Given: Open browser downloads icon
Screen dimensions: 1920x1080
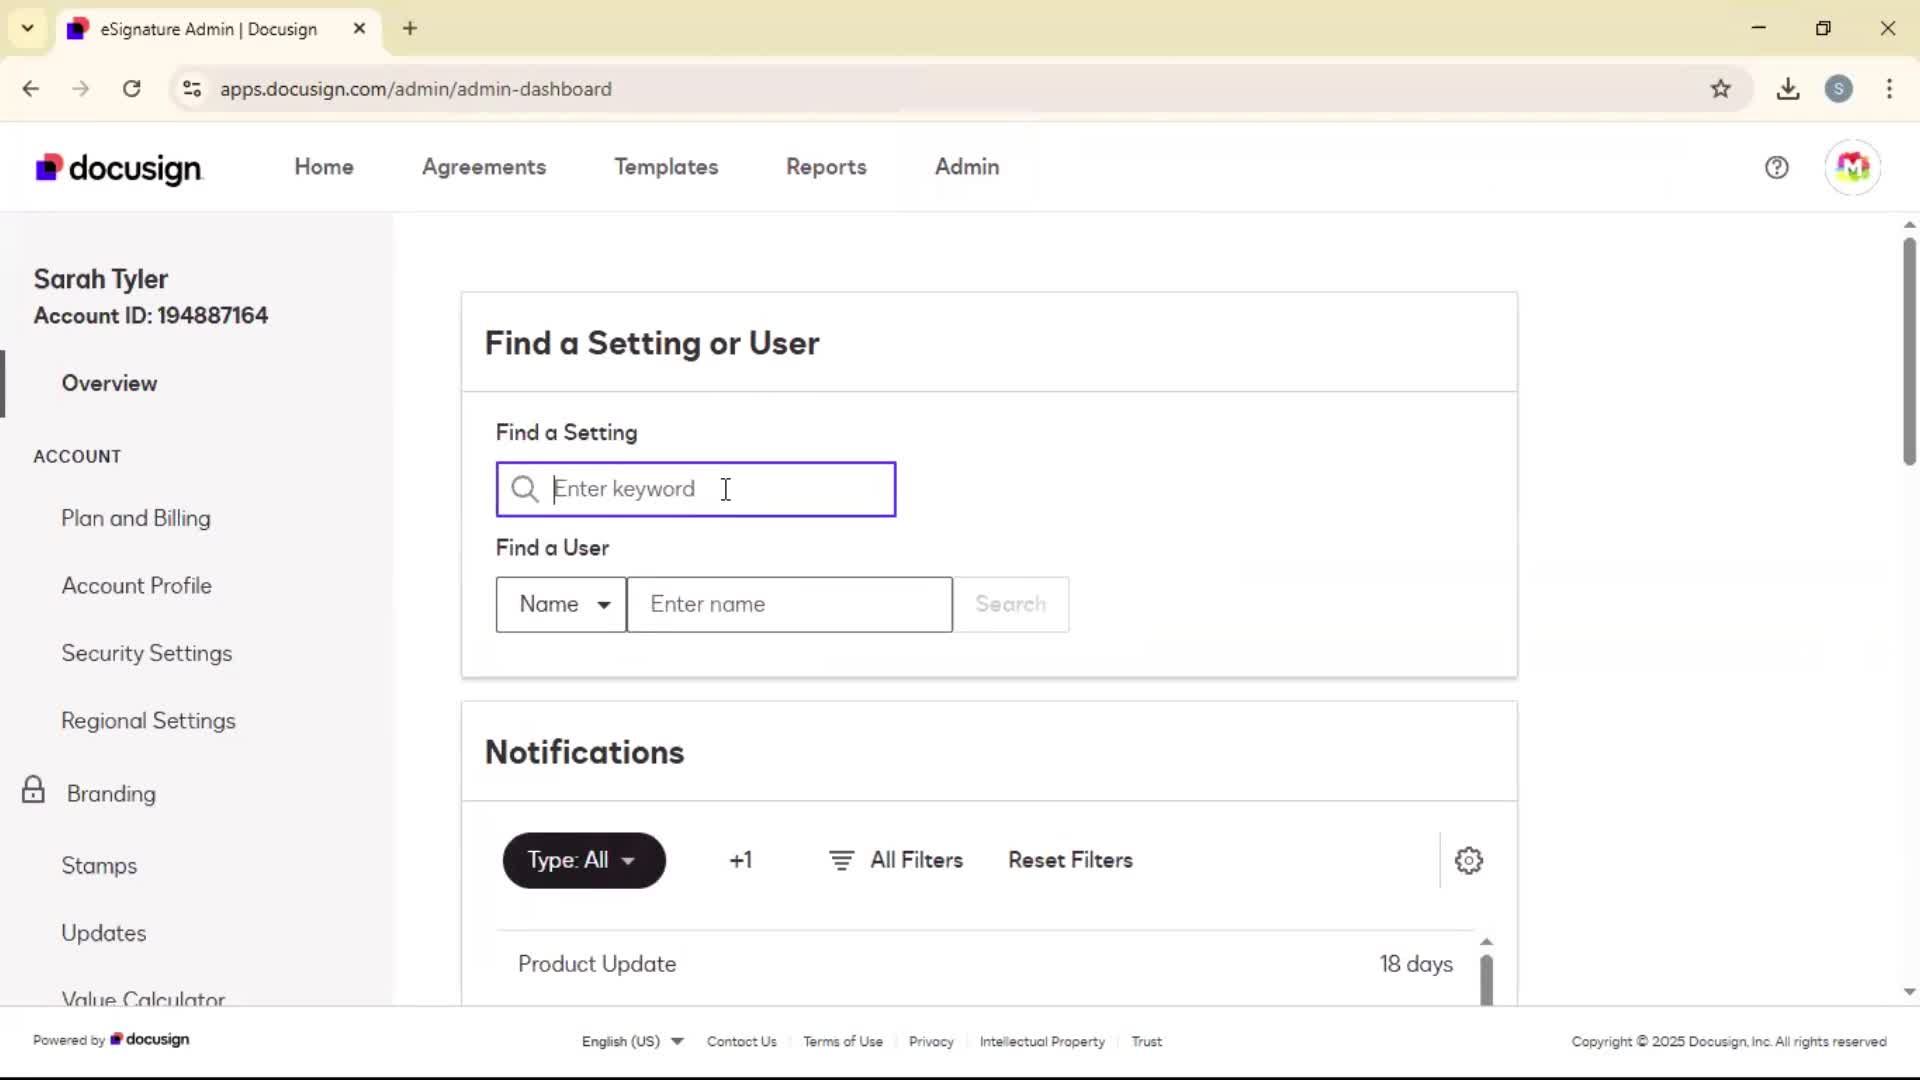Looking at the screenshot, I should click(x=1788, y=89).
